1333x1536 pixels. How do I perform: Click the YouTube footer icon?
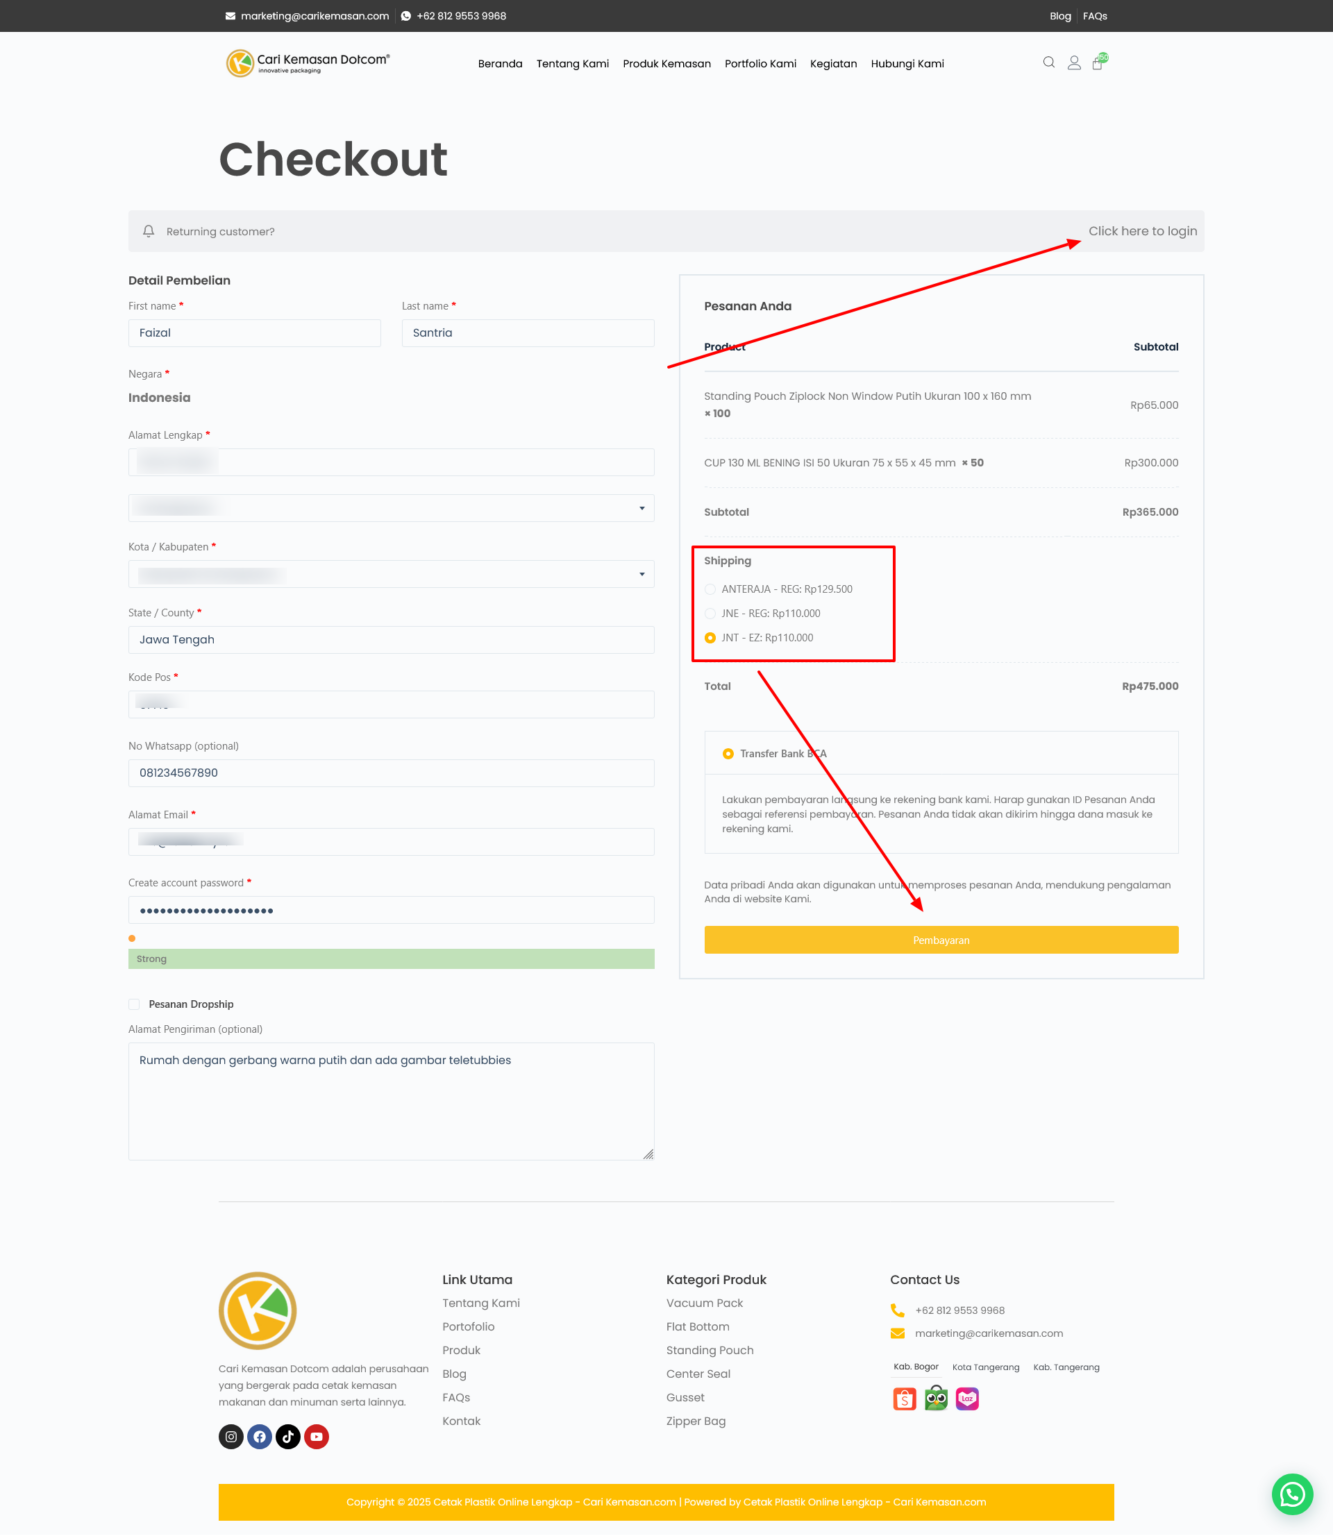pyautogui.click(x=317, y=1437)
